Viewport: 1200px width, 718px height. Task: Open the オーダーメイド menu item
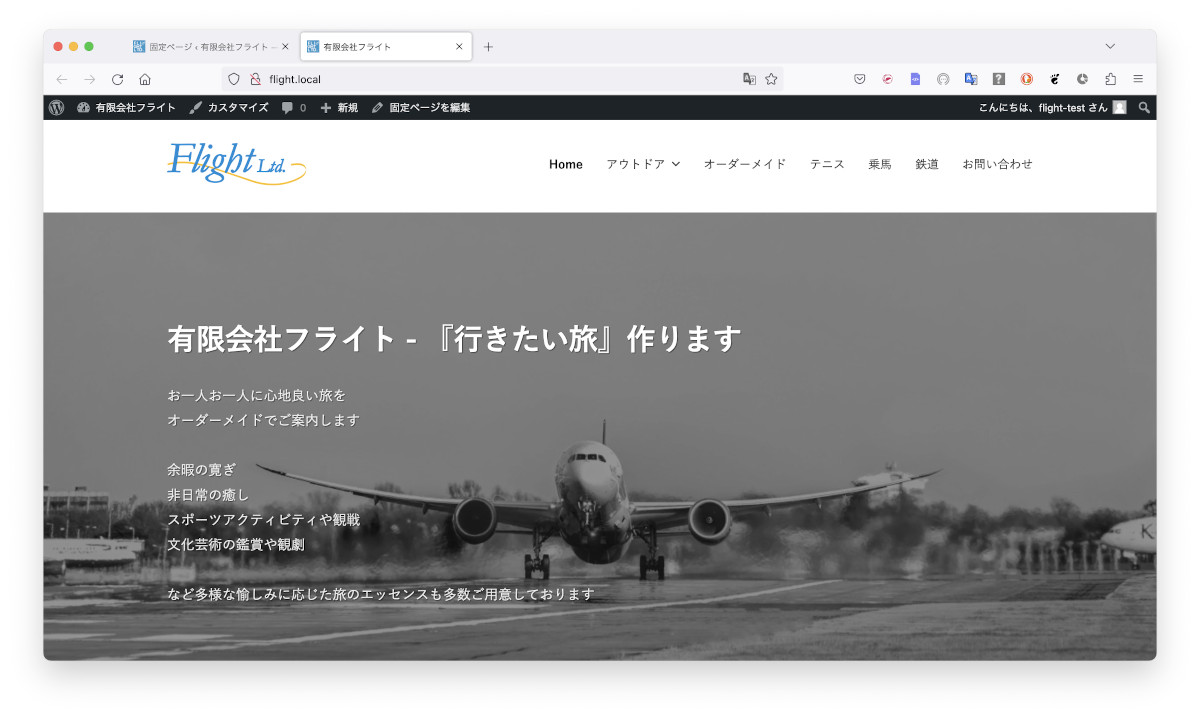[x=745, y=164]
